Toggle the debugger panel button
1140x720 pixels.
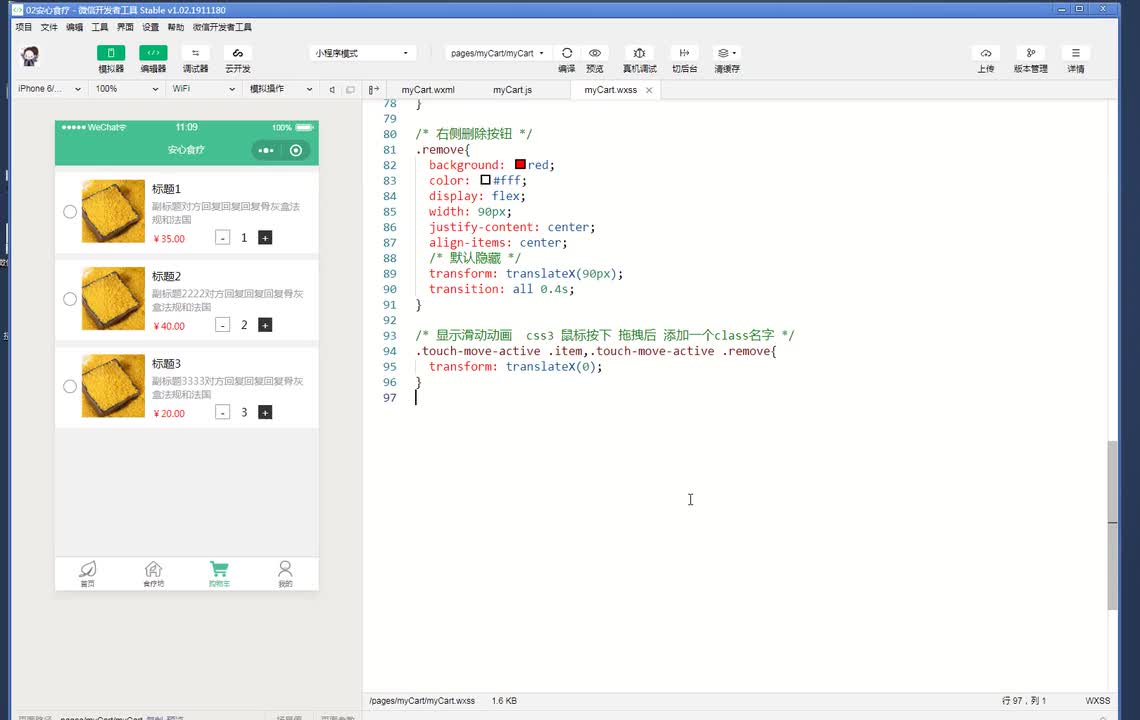click(195, 53)
